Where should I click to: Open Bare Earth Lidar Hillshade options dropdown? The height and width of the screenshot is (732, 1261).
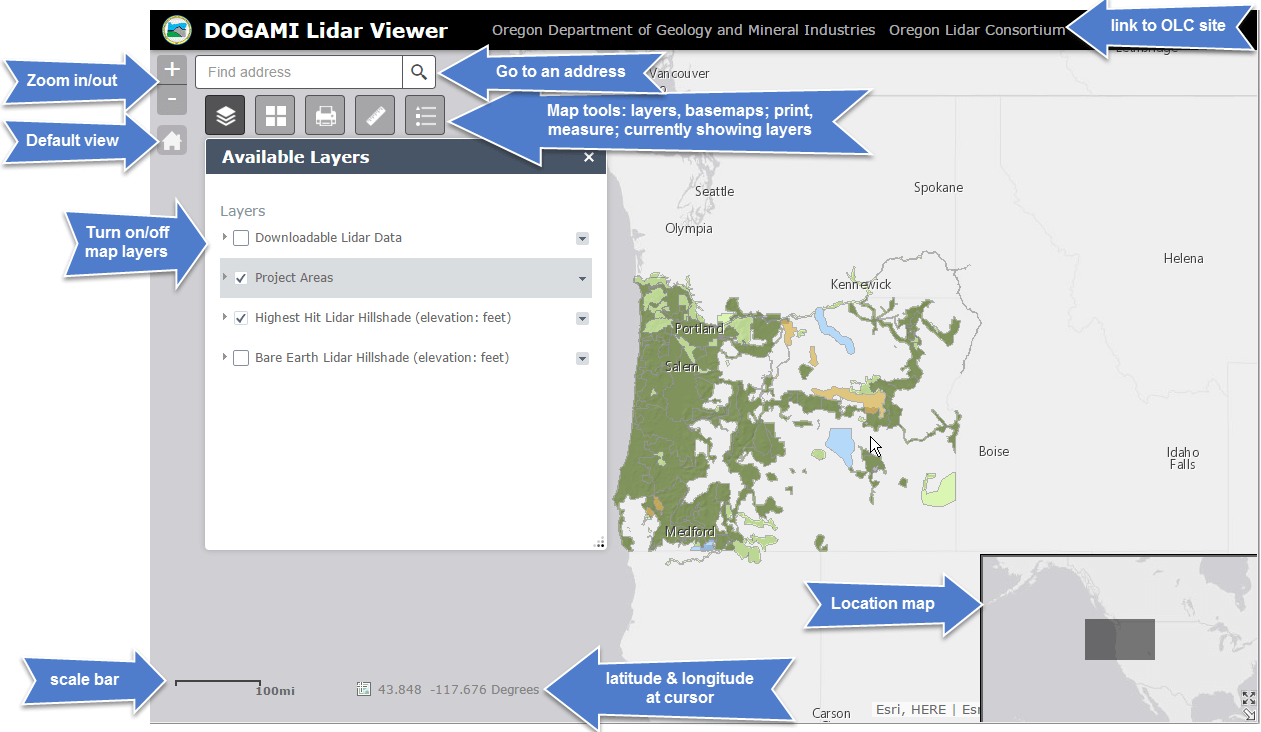582,359
